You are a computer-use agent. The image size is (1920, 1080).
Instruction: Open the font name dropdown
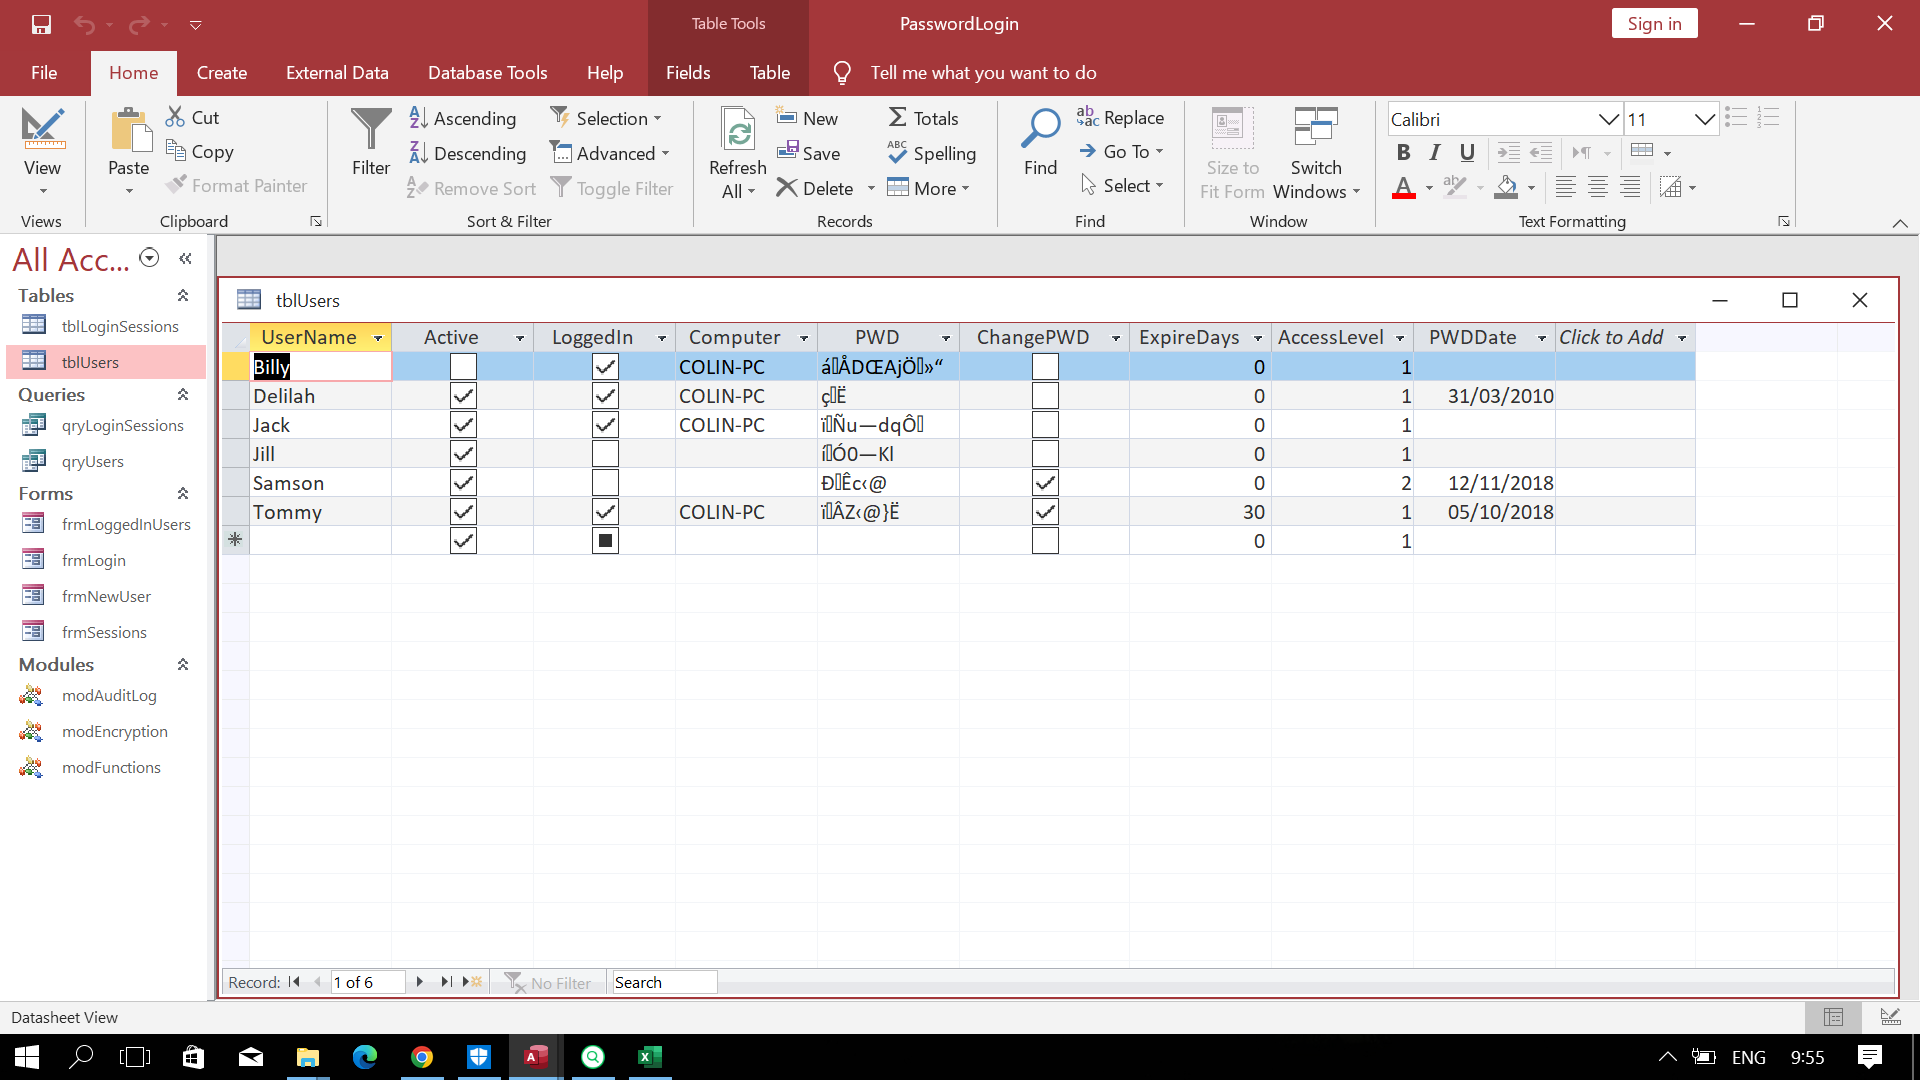click(x=1607, y=119)
